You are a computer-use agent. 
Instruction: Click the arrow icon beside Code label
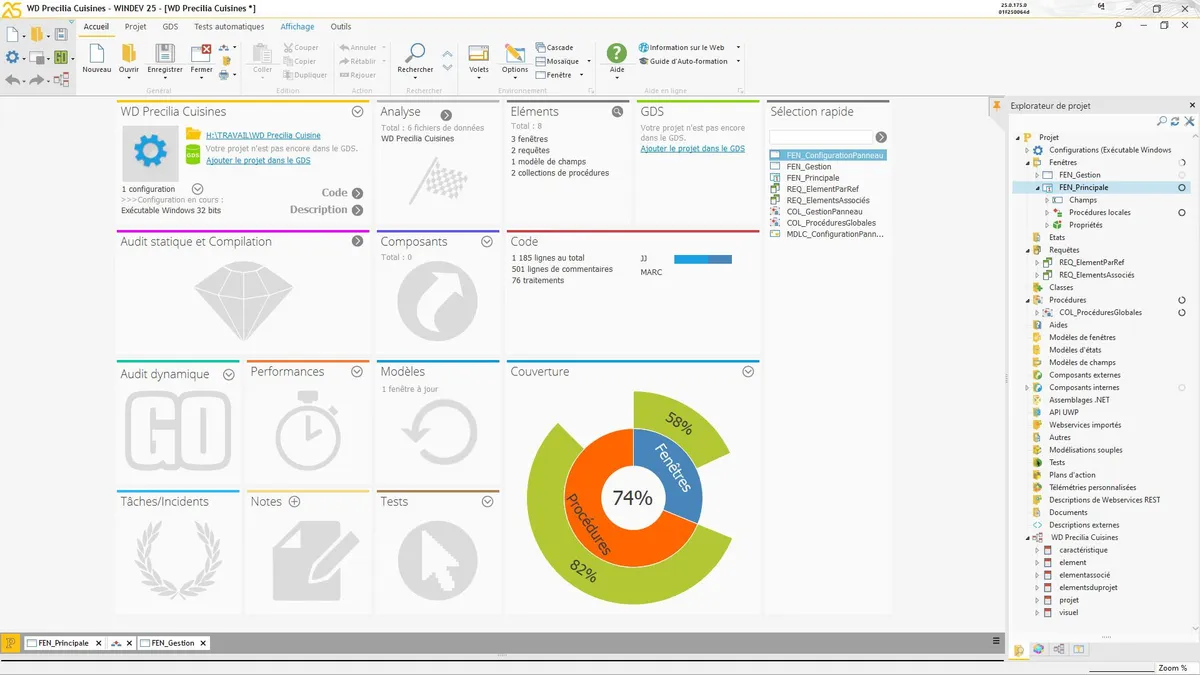click(x=357, y=193)
